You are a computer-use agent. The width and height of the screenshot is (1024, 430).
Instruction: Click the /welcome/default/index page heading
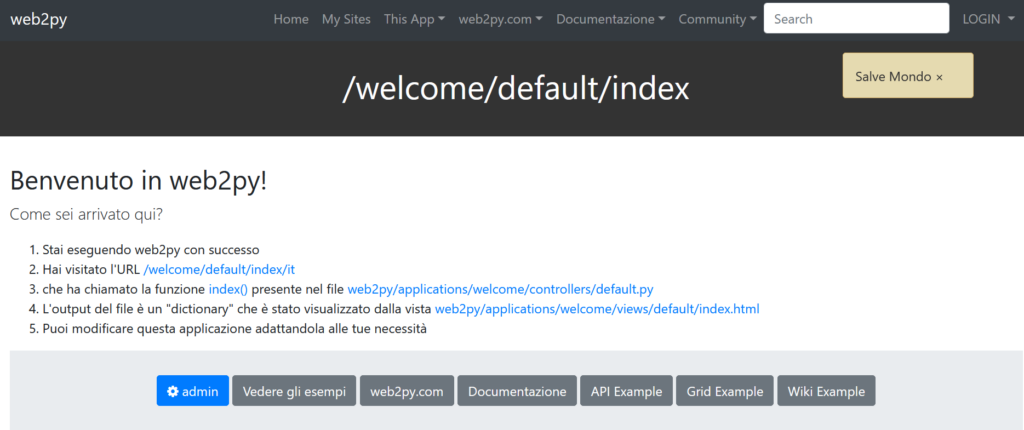(x=516, y=89)
